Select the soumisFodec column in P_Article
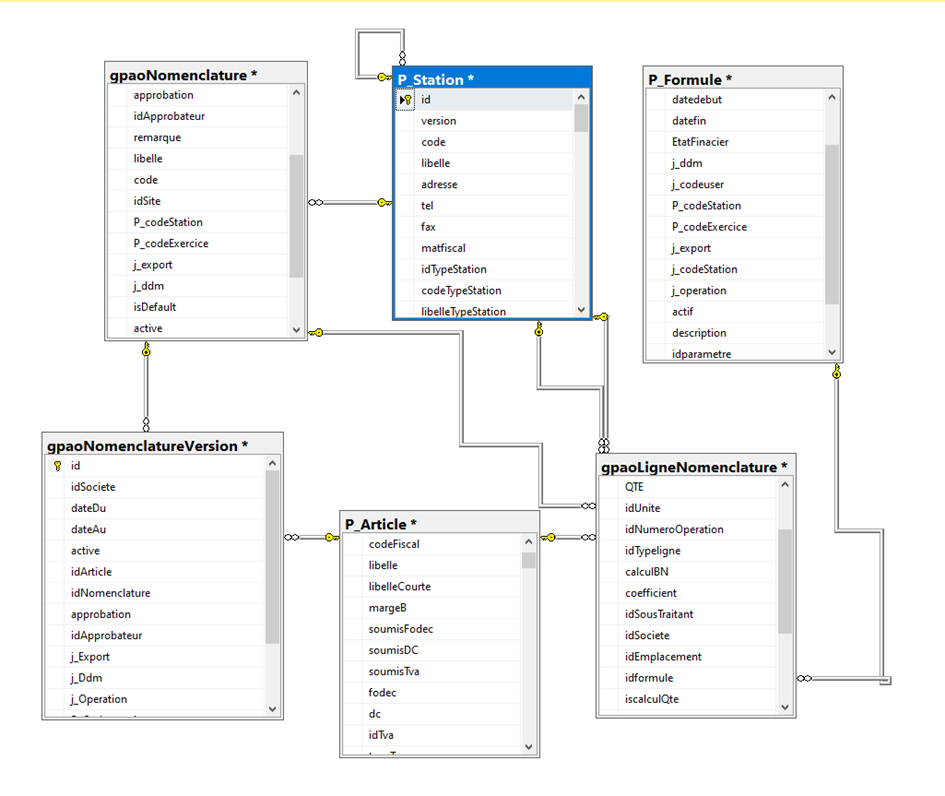Screen dimensions: 945x796 (401, 629)
